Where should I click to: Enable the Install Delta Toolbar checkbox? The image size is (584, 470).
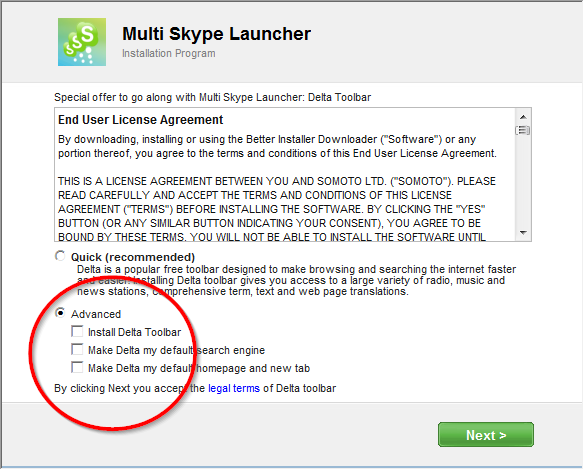[77, 331]
